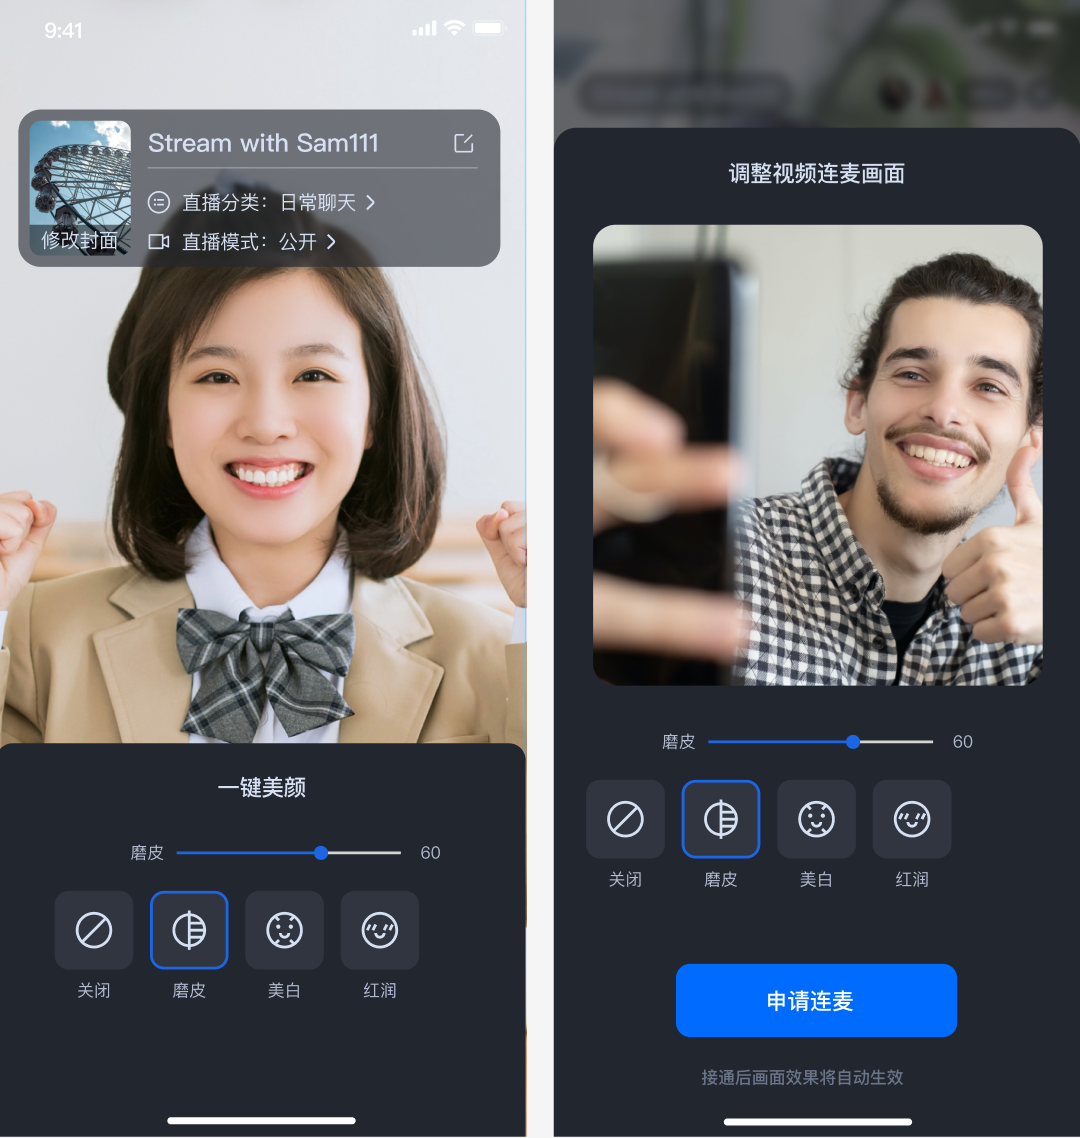
Task: Select 关闭 beauty option in 一键美颜 panel
Action: click(x=94, y=930)
